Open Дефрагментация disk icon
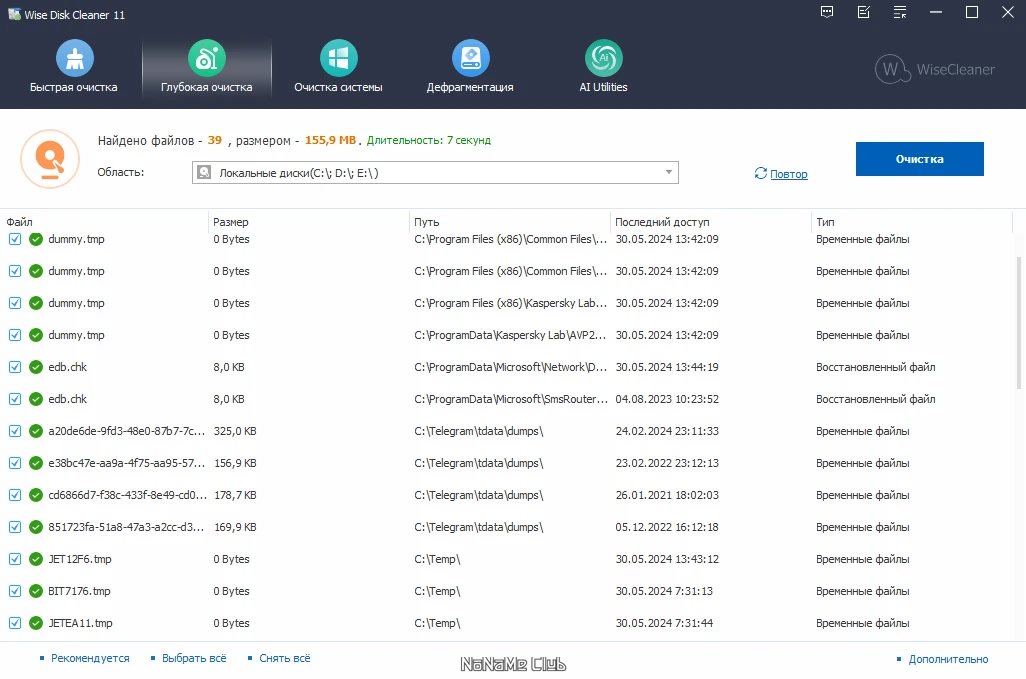Screen dimensions: 1026x679 [x=470, y=58]
